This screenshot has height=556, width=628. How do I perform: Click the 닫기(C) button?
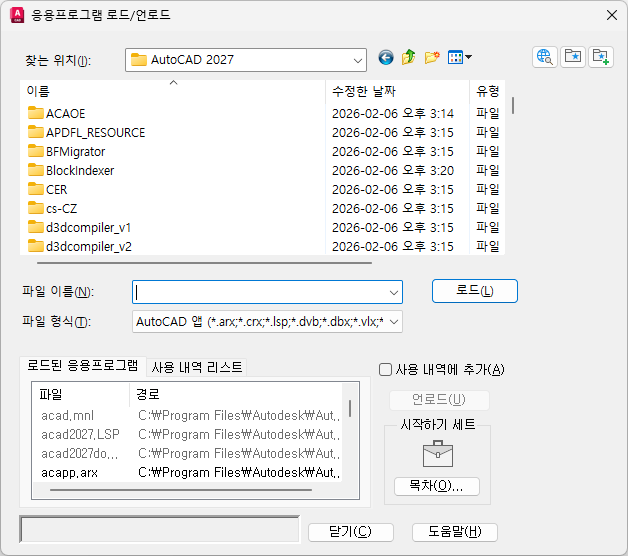(350, 532)
